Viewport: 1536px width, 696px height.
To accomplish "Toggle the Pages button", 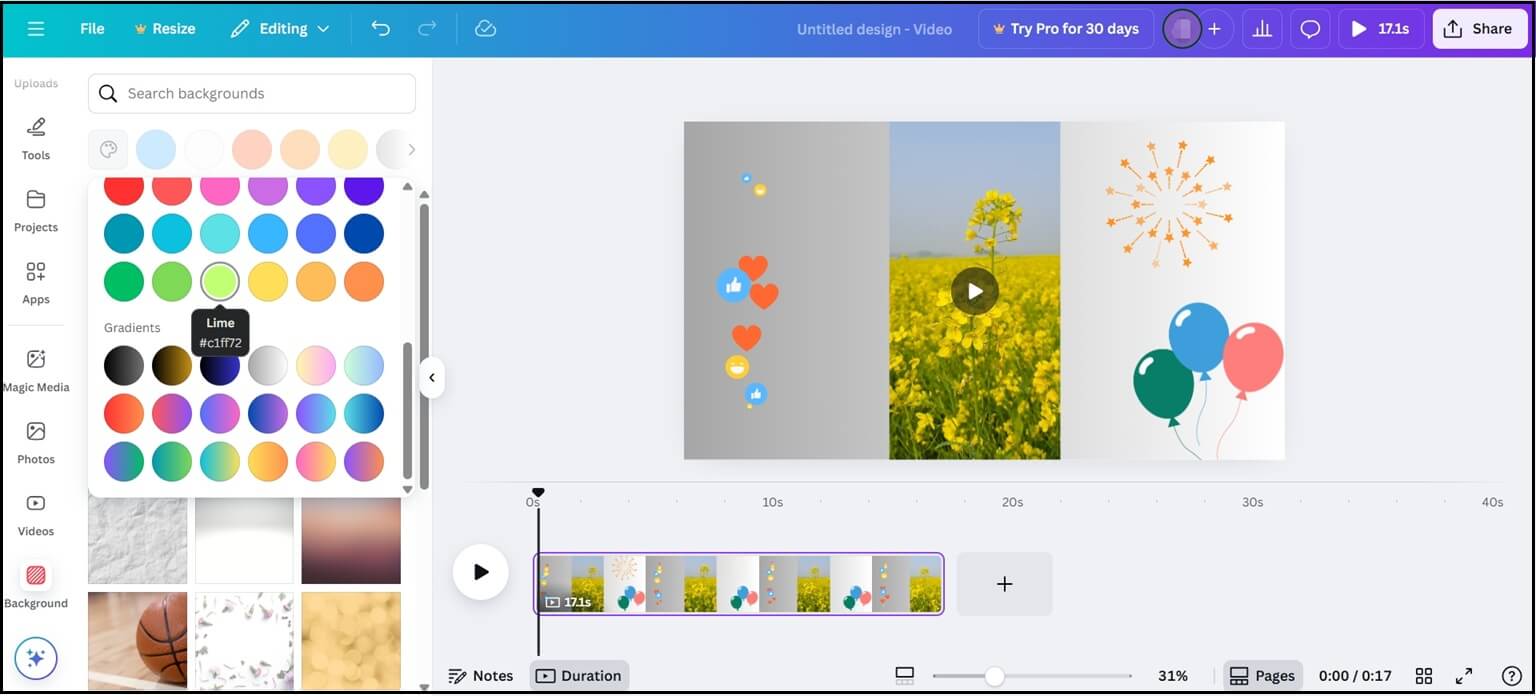I will (x=1263, y=676).
